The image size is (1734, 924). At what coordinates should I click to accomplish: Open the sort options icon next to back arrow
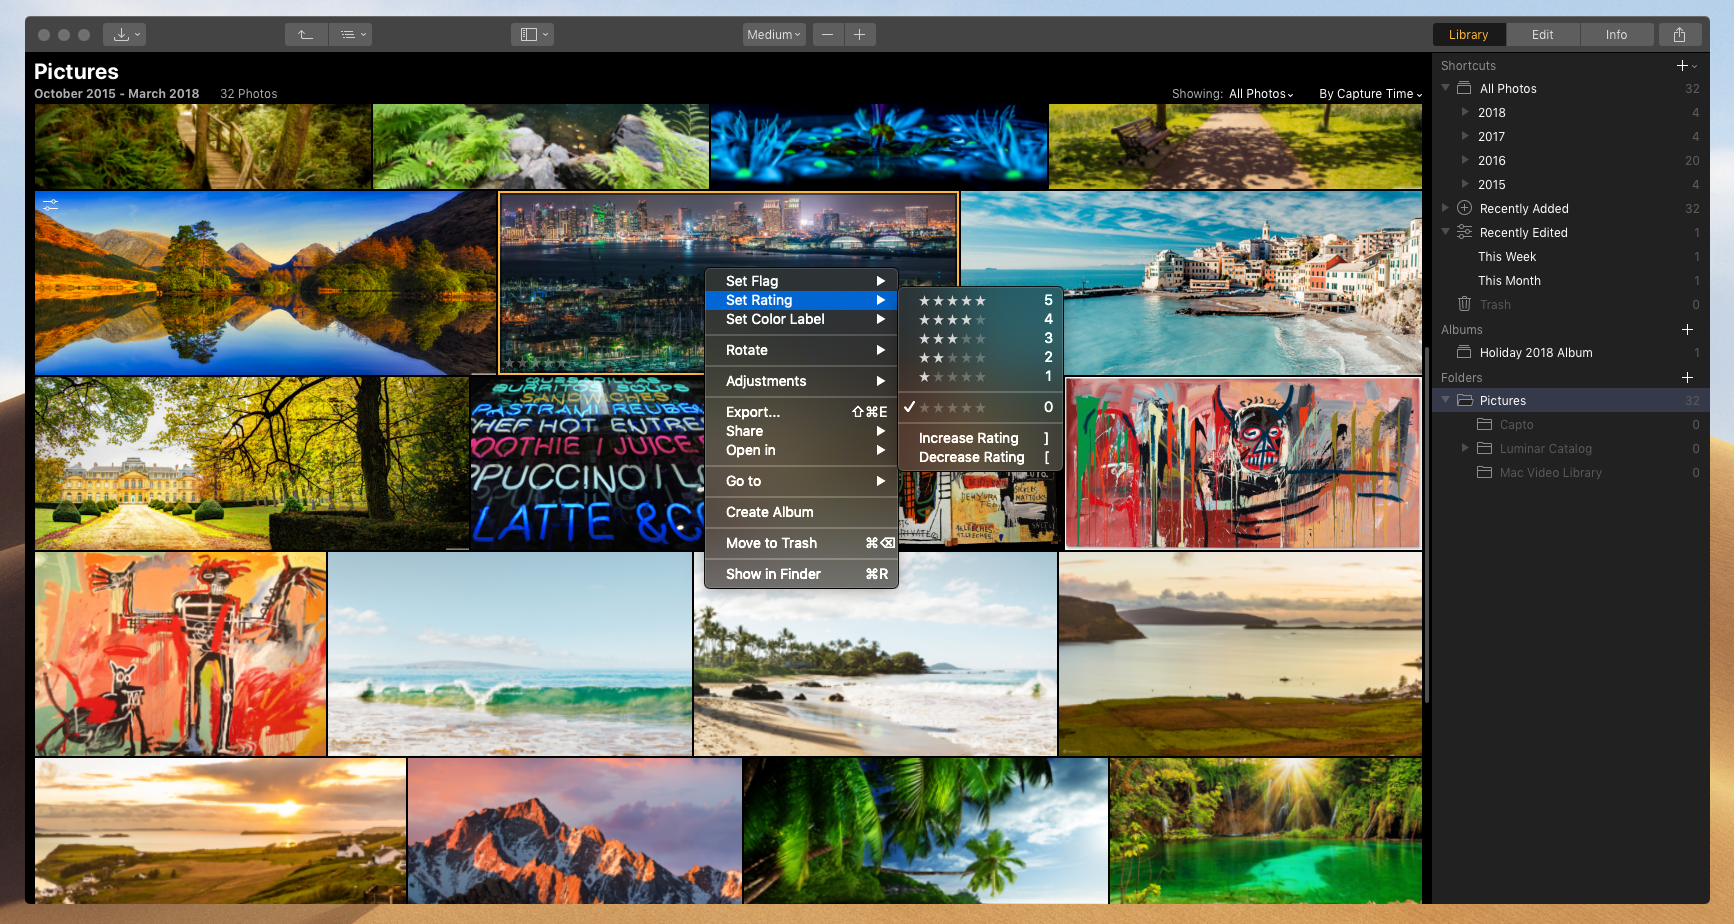(350, 34)
